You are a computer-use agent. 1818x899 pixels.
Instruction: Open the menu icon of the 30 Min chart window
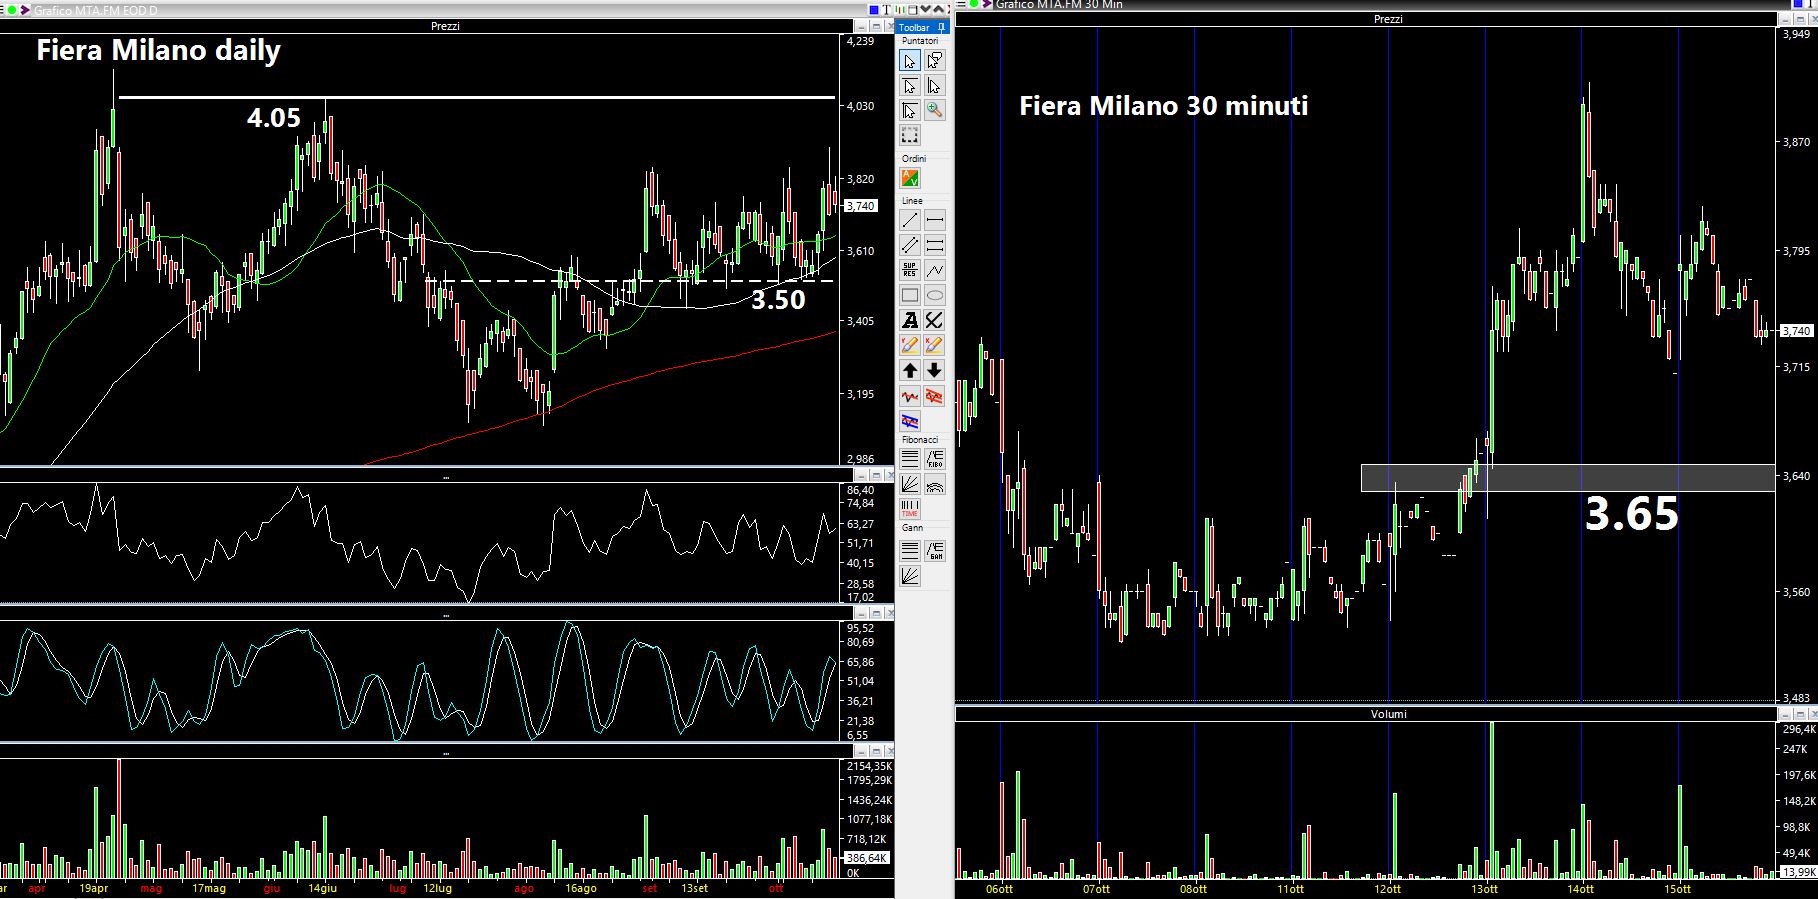[963, 5]
